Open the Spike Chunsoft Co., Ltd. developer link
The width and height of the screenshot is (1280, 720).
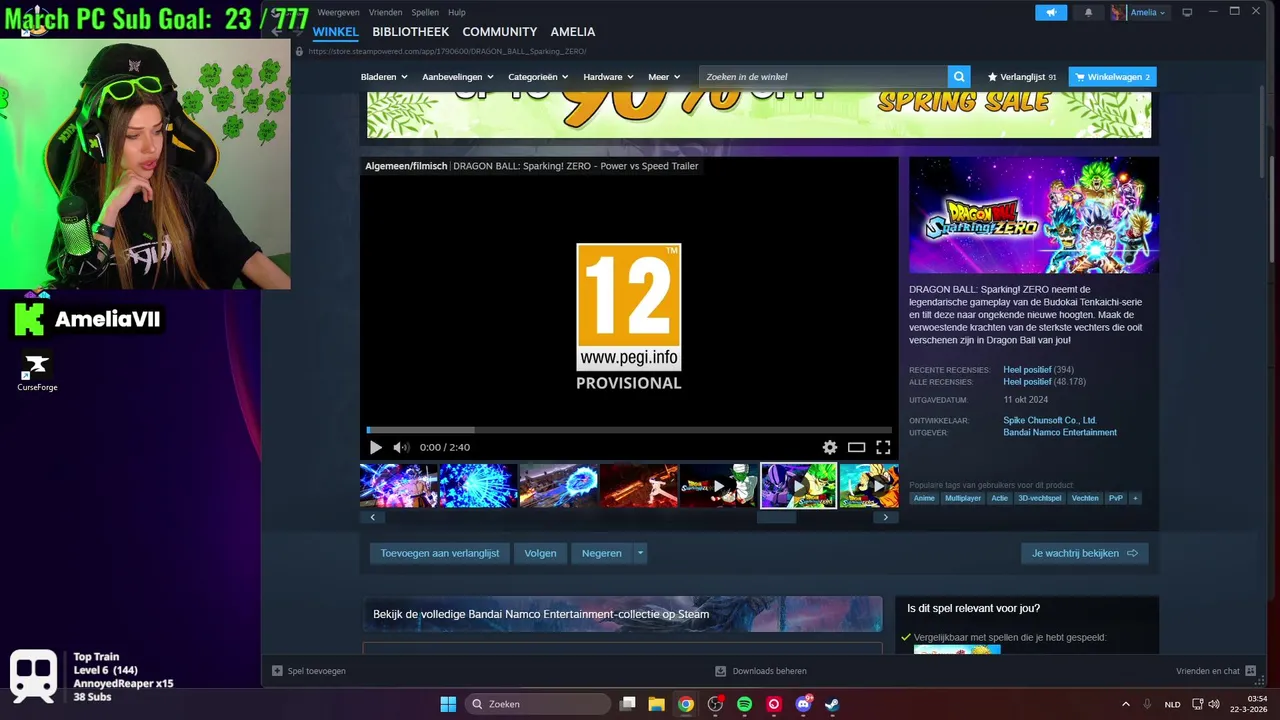click(1050, 420)
